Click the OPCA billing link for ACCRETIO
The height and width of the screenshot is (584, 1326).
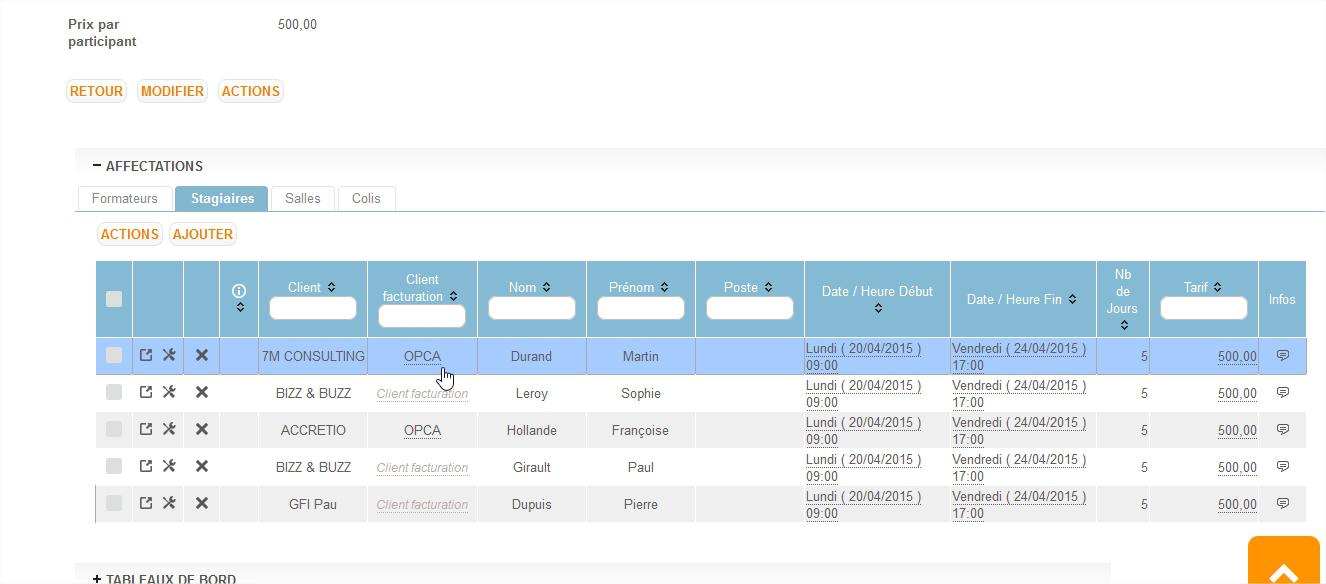pos(422,430)
